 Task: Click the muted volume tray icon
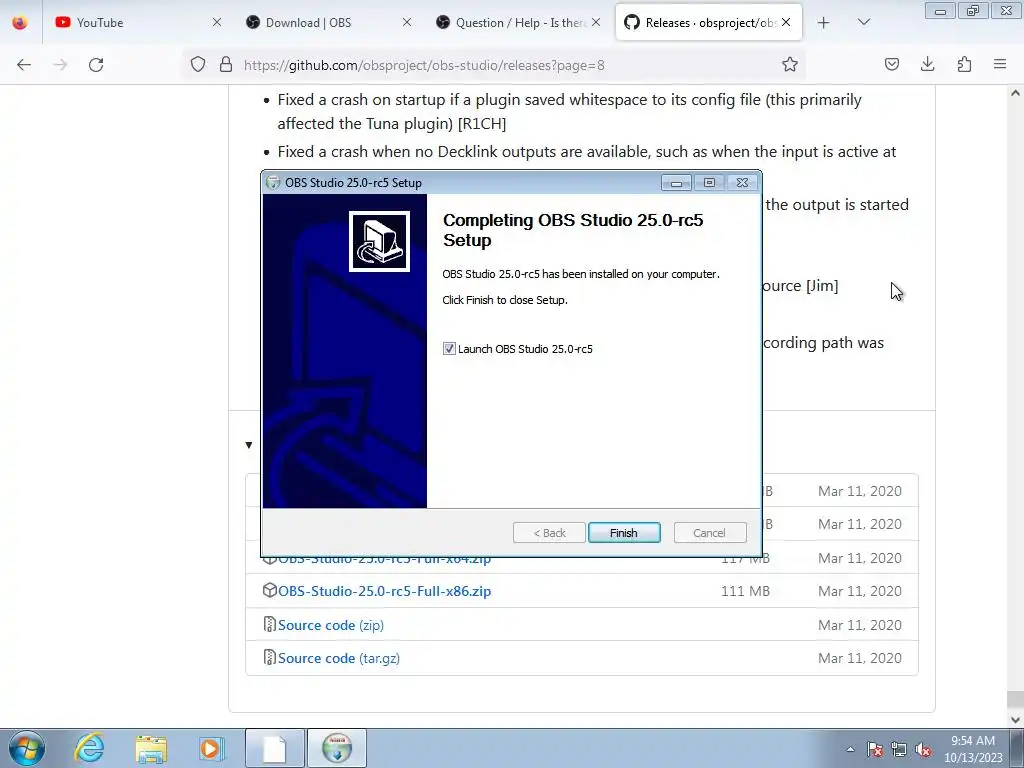(x=923, y=749)
